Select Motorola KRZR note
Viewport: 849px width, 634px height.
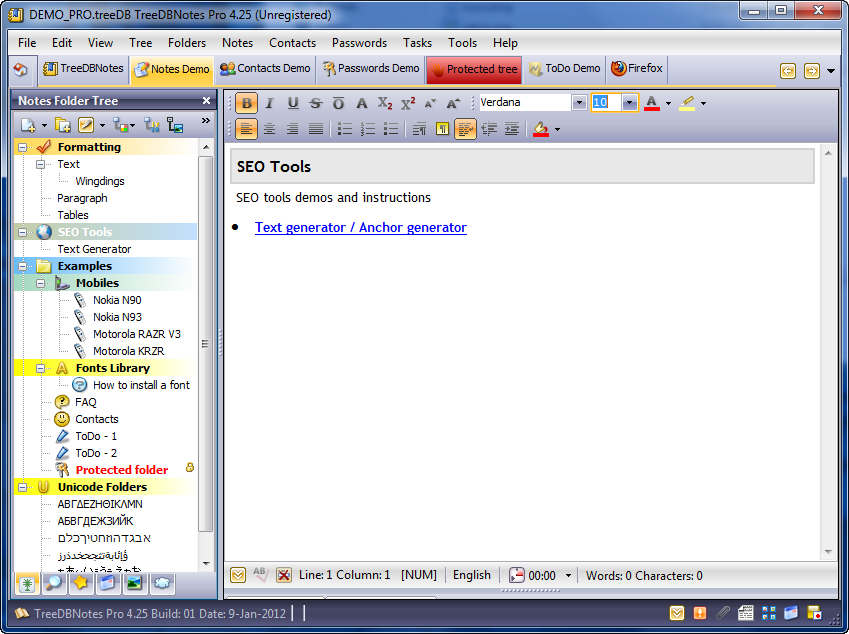point(128,351)
